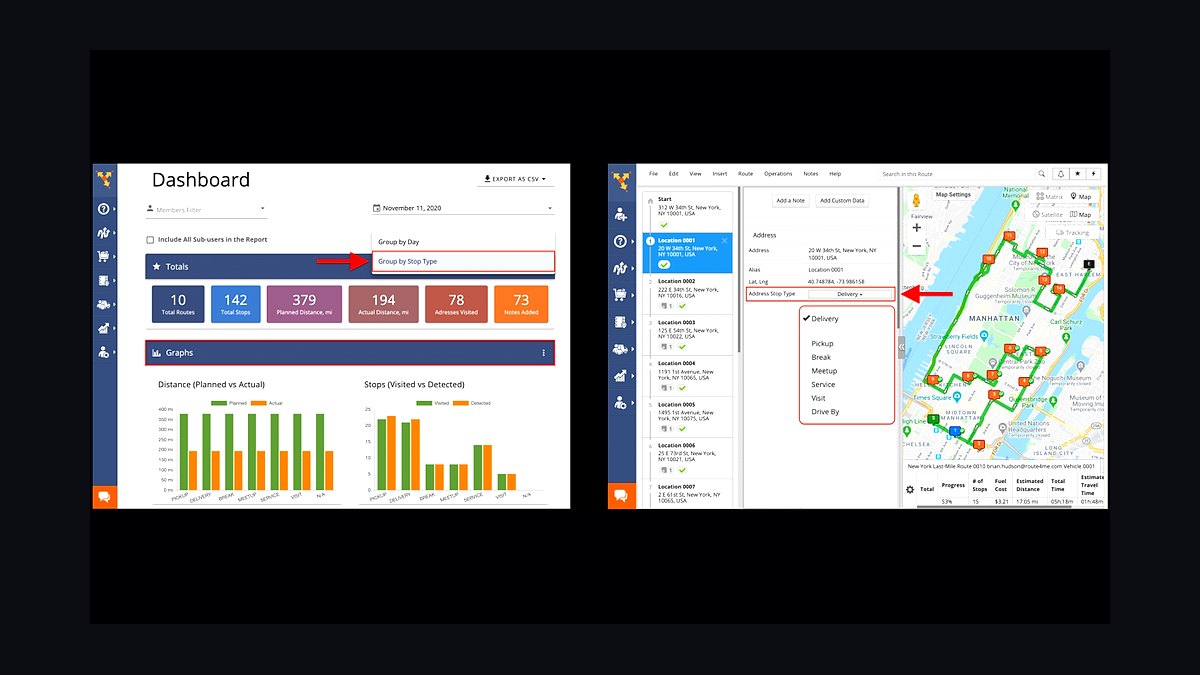The height and width of the screenshot is (675, 1200).
Task: Switch map to Satellite view
Action: [1049, 214]
